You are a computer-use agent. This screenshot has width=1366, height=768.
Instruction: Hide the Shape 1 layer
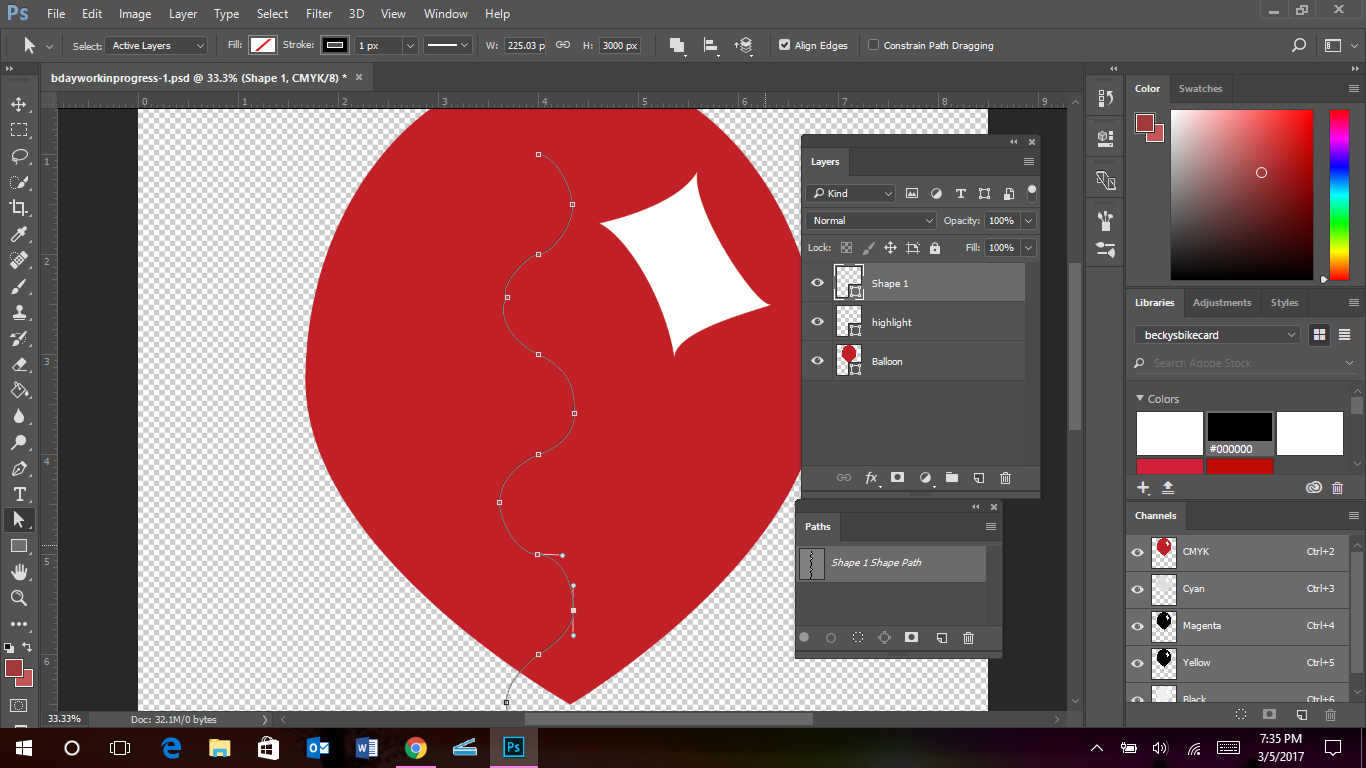(817, 283)
